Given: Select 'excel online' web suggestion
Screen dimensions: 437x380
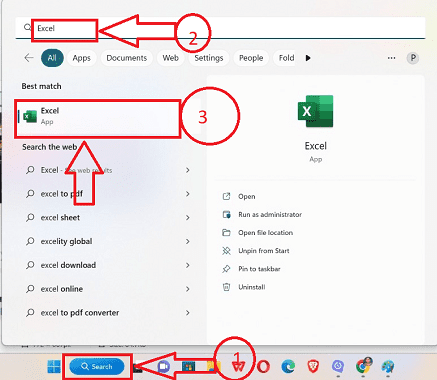Looking at the screenshot, I should pos(108,289).
